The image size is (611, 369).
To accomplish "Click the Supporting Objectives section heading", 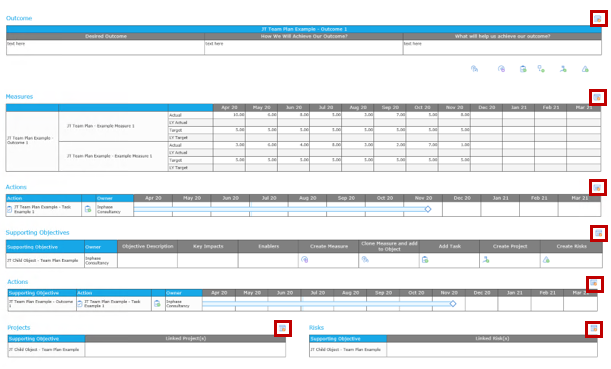I will tap(37, 233).
